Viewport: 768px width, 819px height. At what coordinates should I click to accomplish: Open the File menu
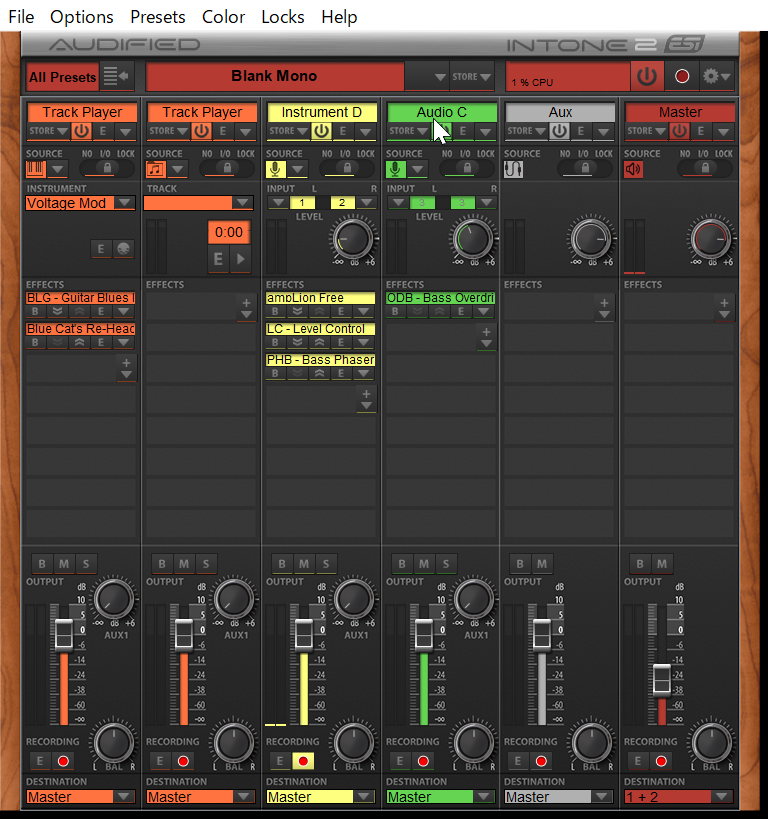[21, 17]
